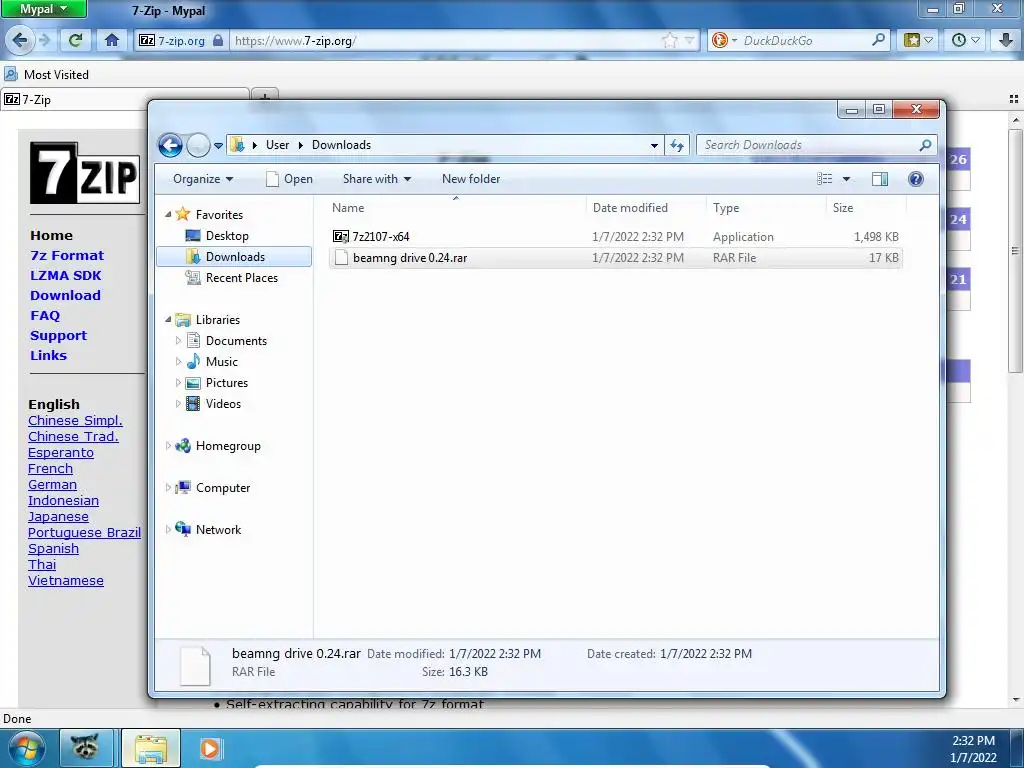Click the browser downloads arrow icon
This screenshot has height=768, width=1024.
[1006, 40]
